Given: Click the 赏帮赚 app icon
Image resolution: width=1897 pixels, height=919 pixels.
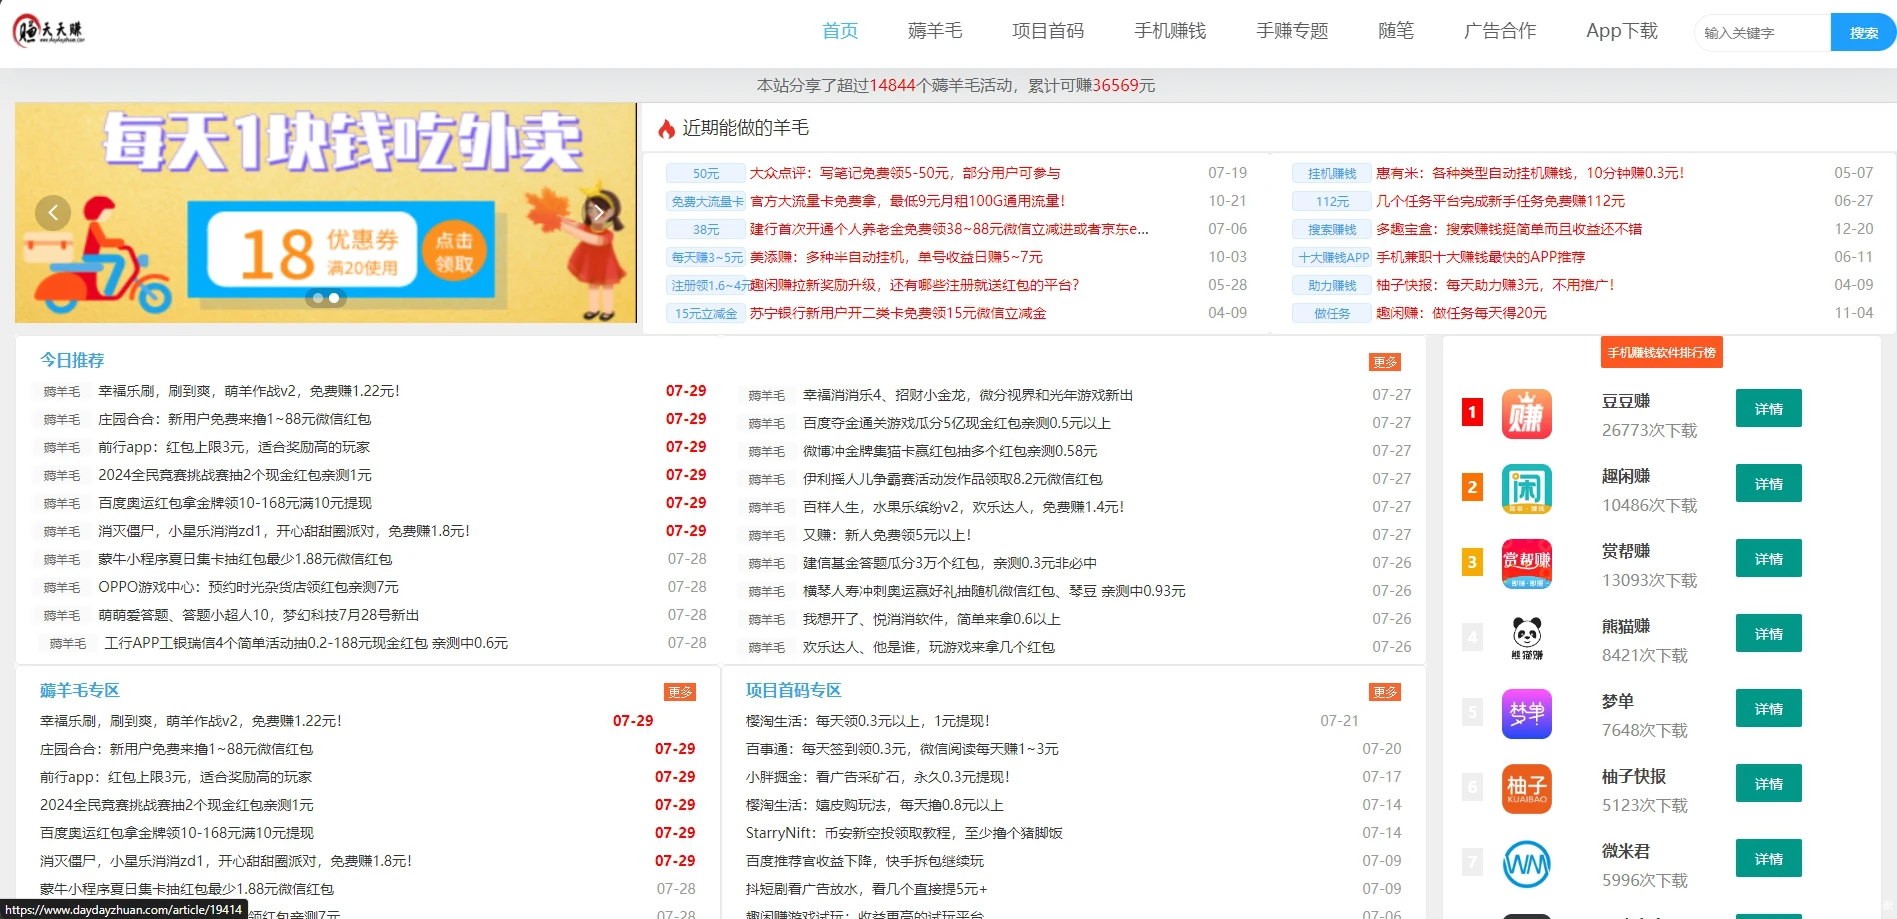Looking at the screenshot, I should (x=1527, y=563).
